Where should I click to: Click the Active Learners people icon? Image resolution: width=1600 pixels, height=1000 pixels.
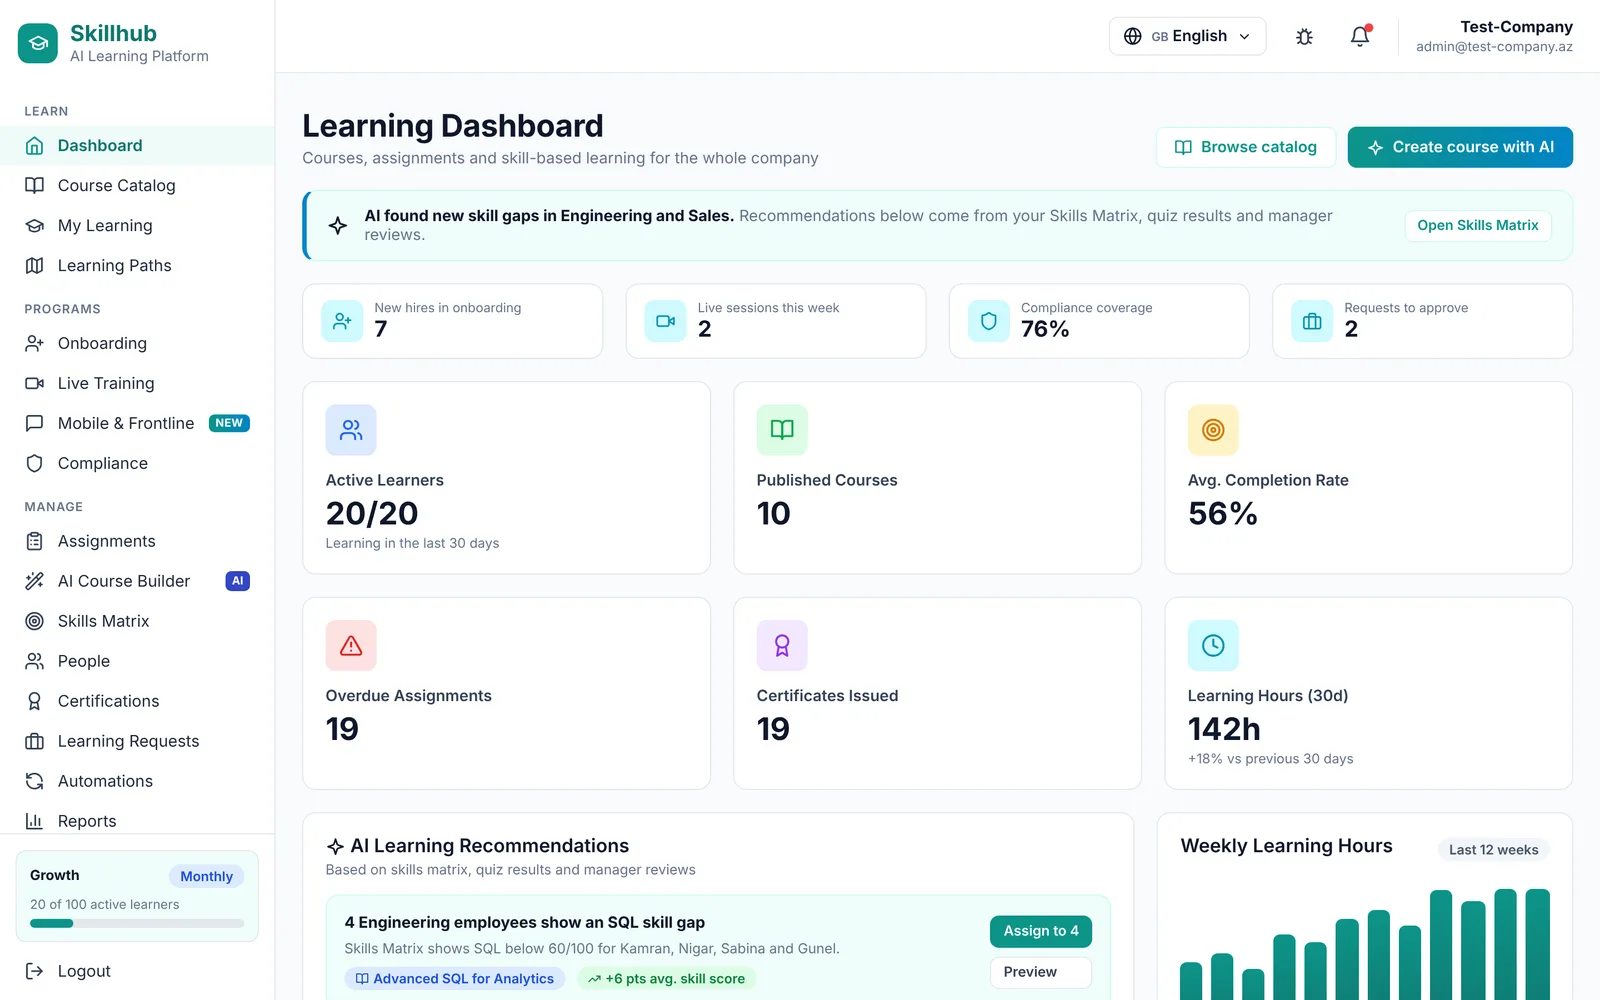tap(351, 430)
